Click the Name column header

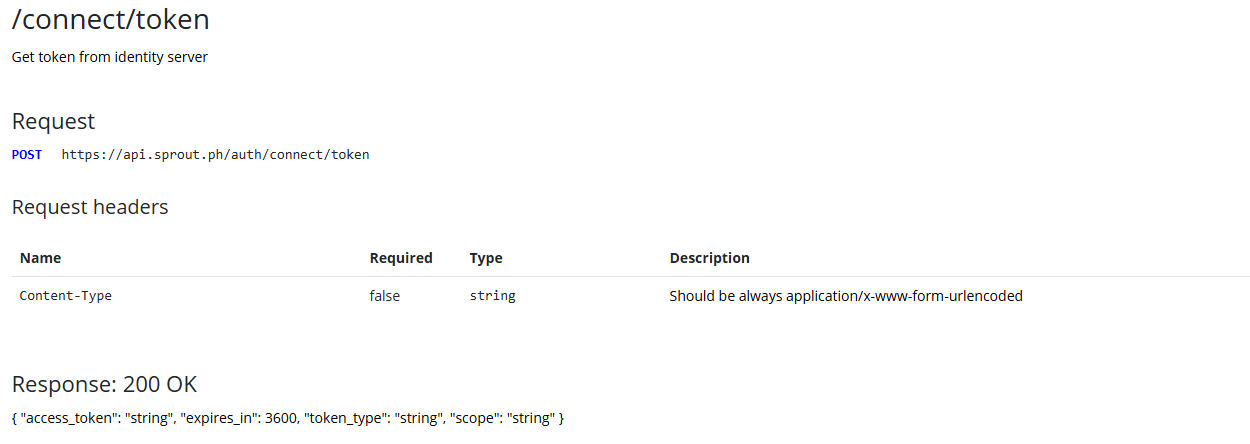pyautogui.click(x=40, y=258)
